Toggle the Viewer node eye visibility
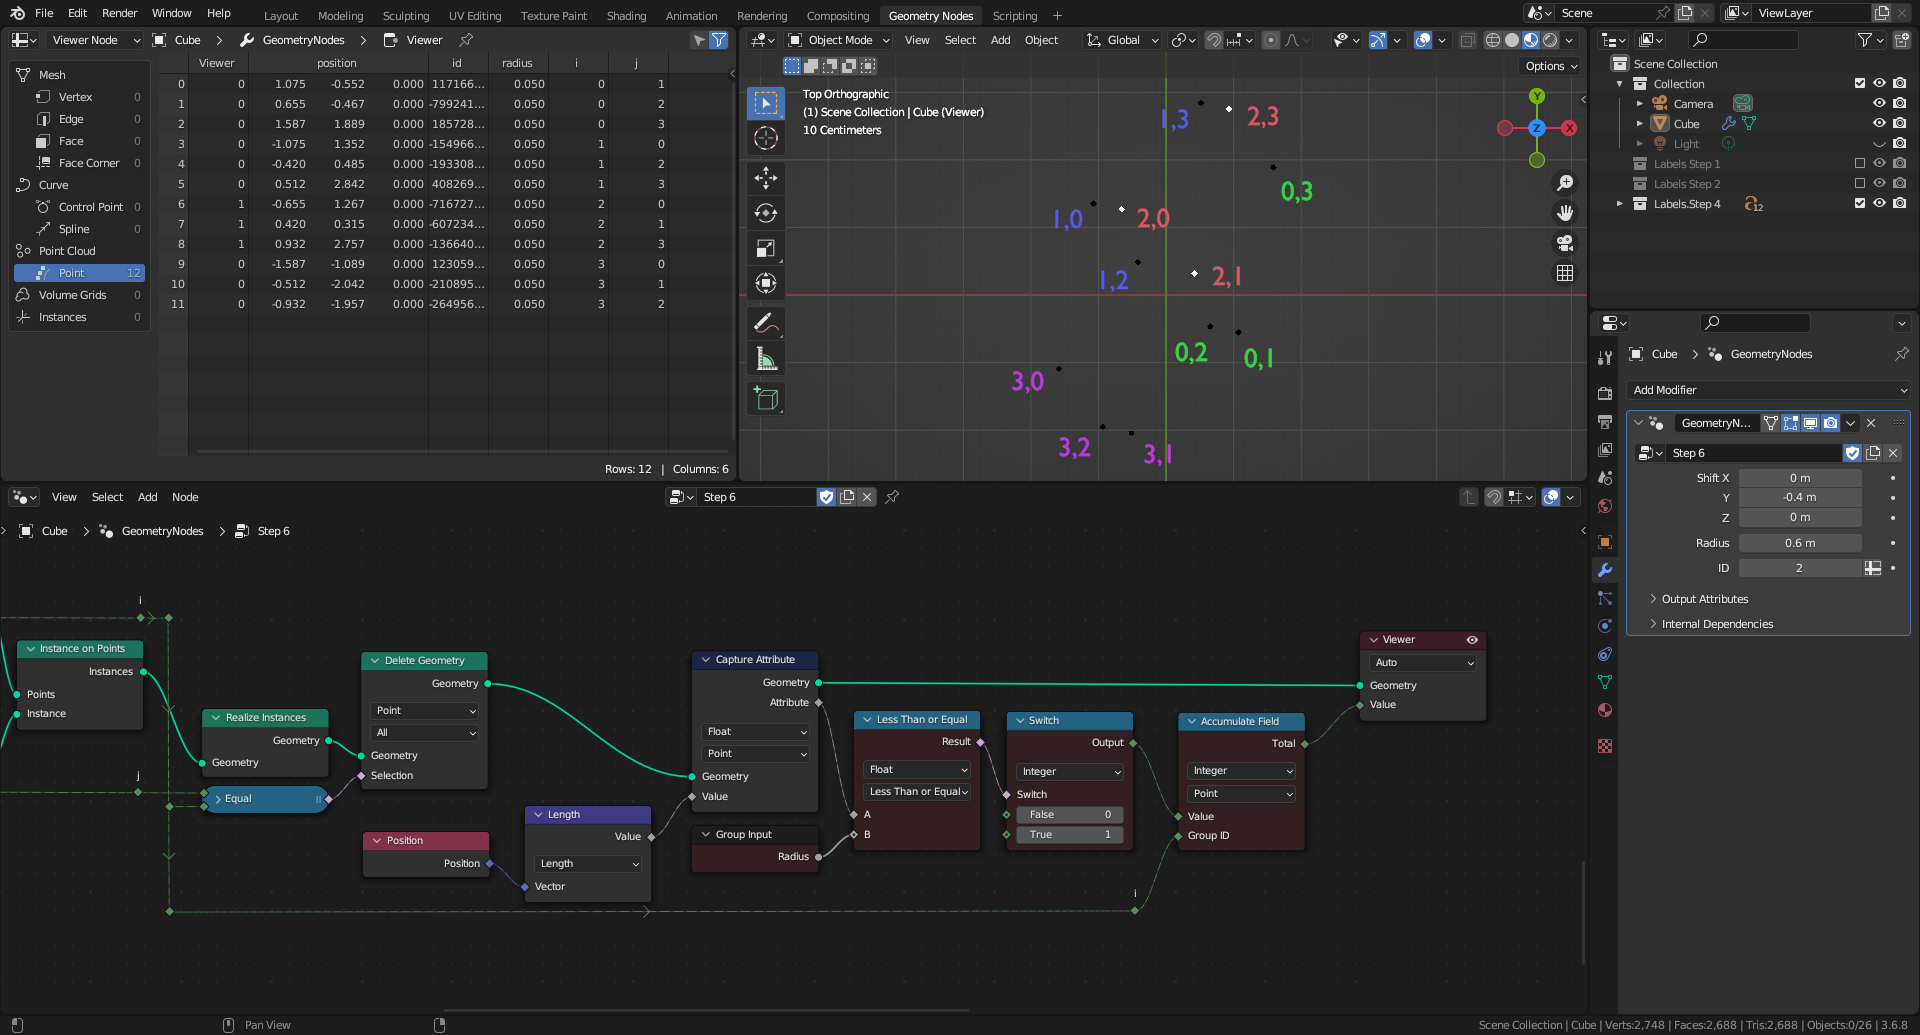This screenshot has height=1035, width=1920. click(x=1472, y=640)
